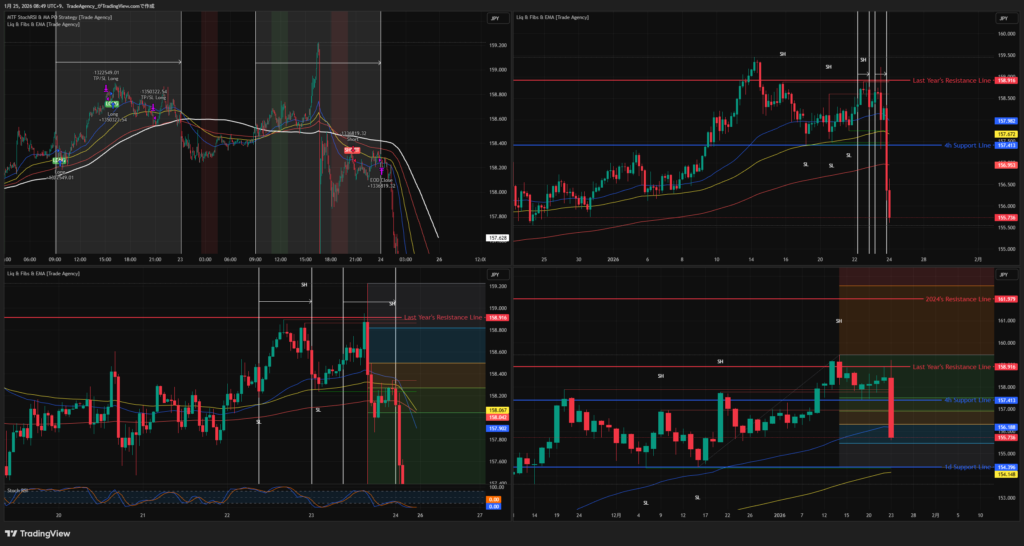
Task: Click the red 161.979 price tag
Action: 1005,298
